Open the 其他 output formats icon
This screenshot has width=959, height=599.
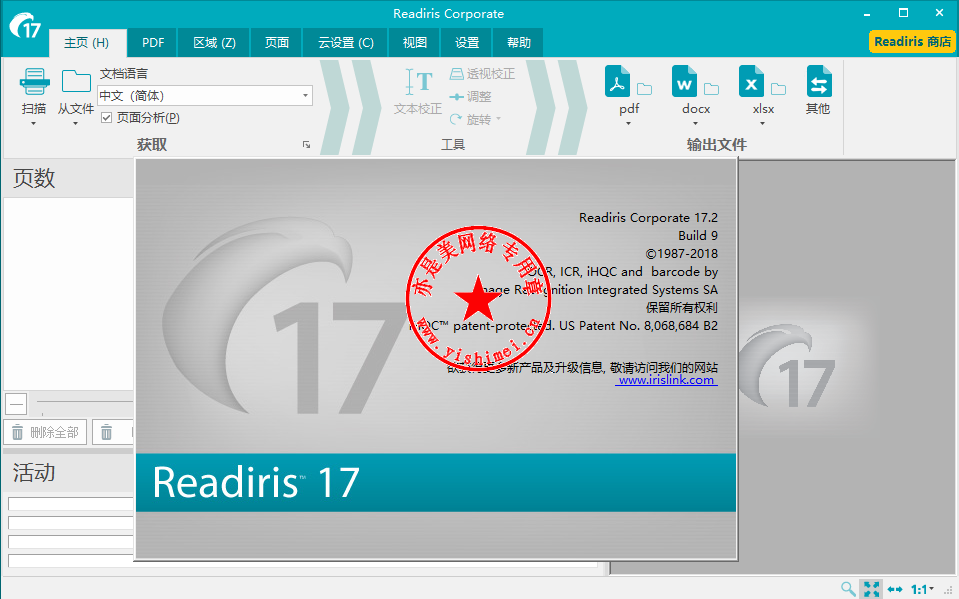click(x=818, y=81)
